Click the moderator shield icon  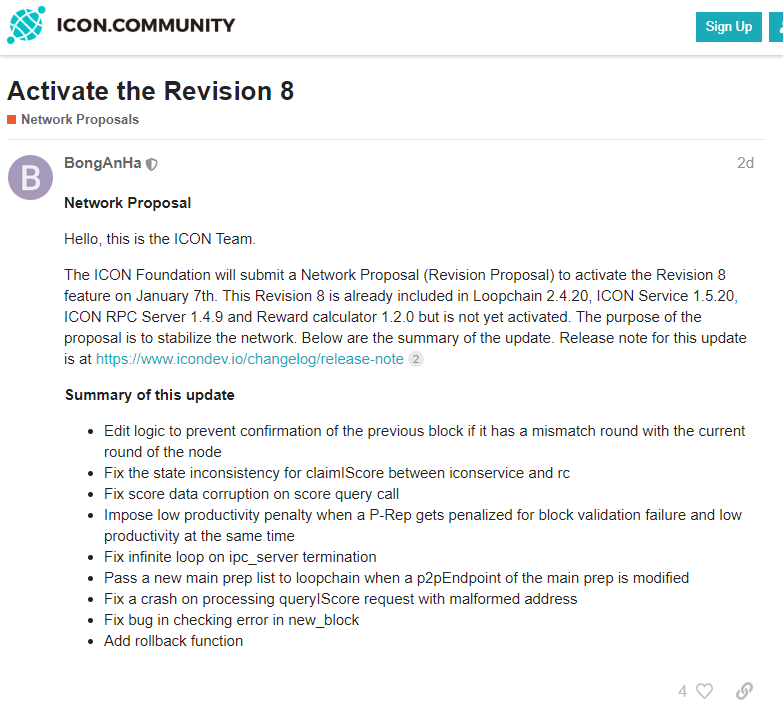[x=151, y=164]
